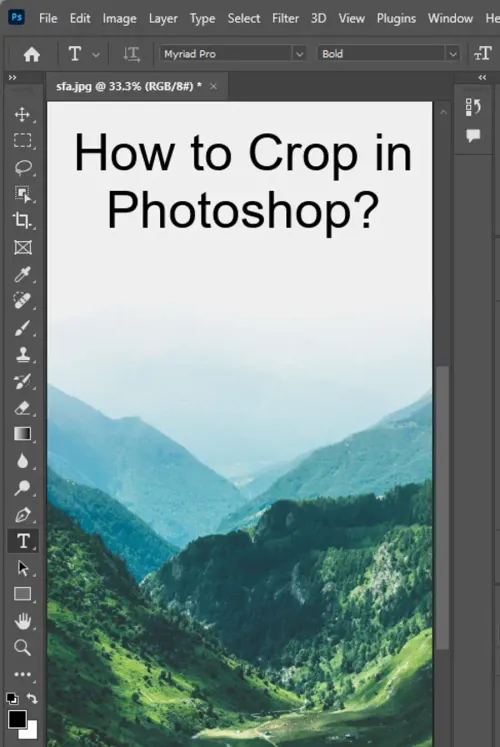
Task: Select the Hand tool
Action: 22,621
